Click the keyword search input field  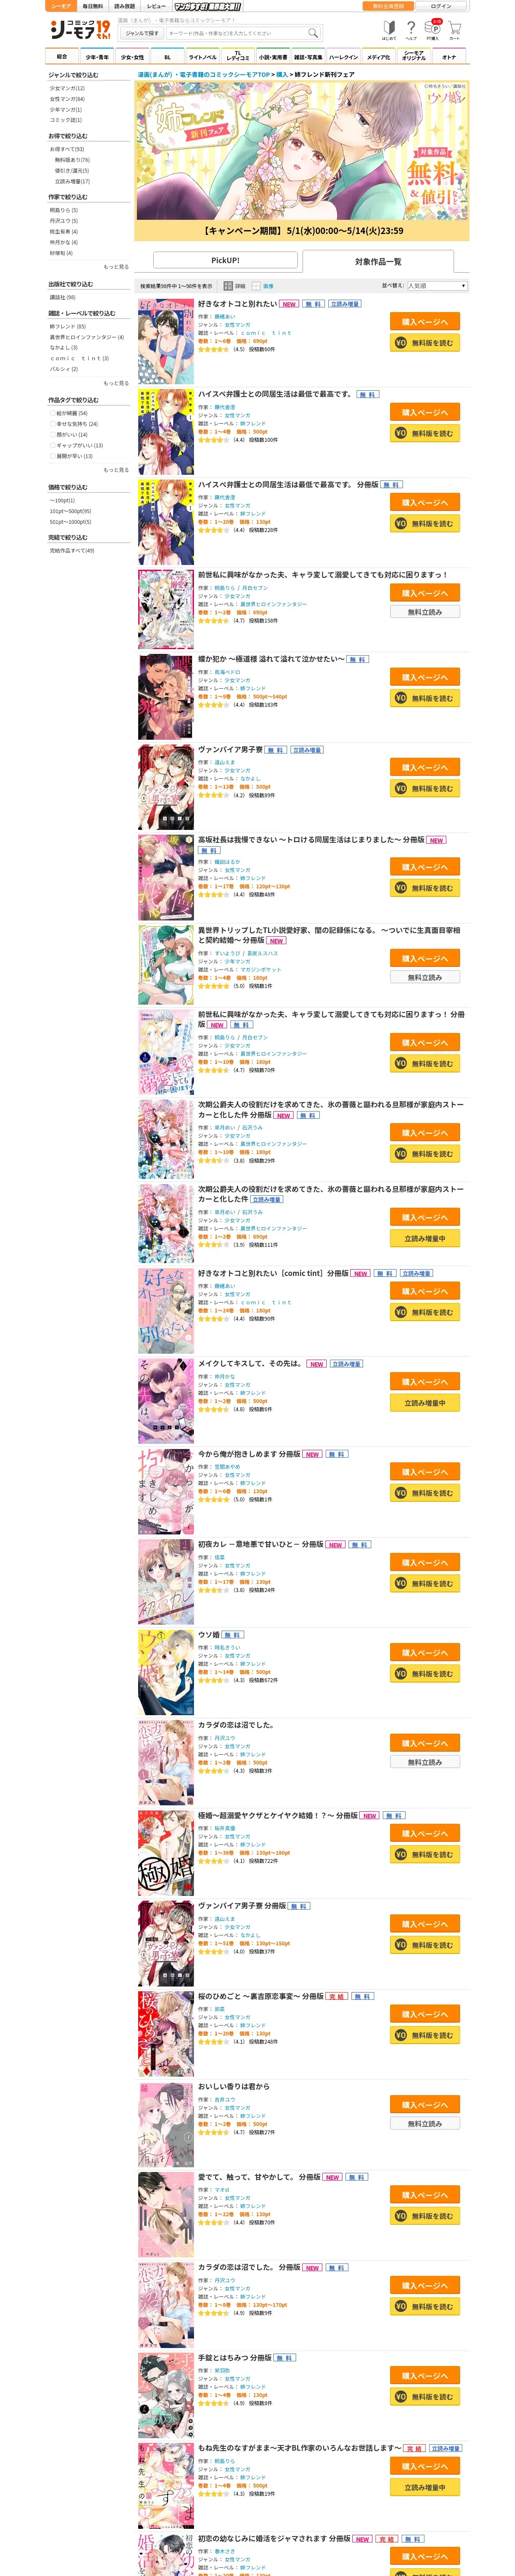[236, 33]
